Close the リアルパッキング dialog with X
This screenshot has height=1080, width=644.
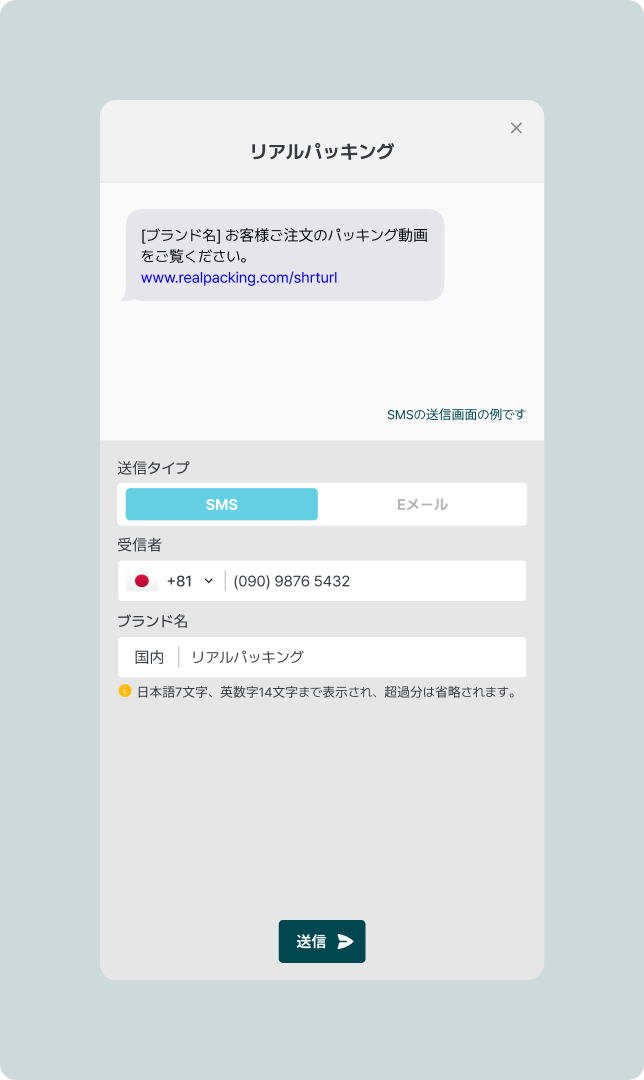click(516, 128)
